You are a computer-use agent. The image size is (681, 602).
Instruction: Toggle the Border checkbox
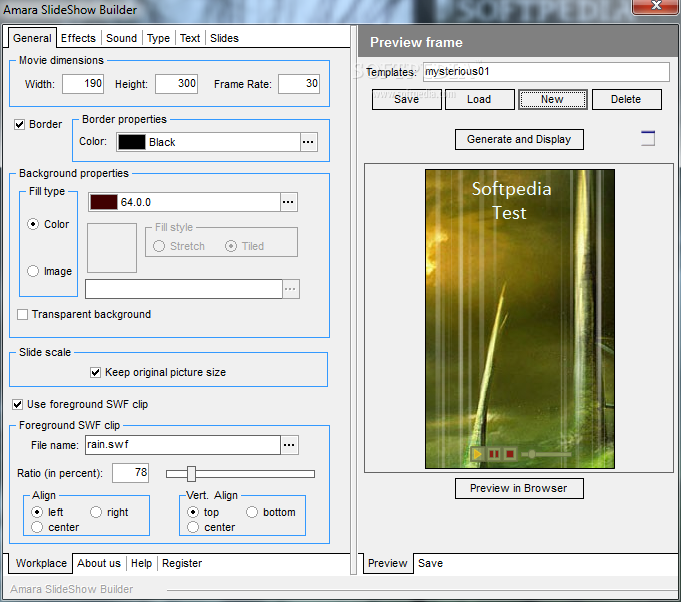point(20,125)
